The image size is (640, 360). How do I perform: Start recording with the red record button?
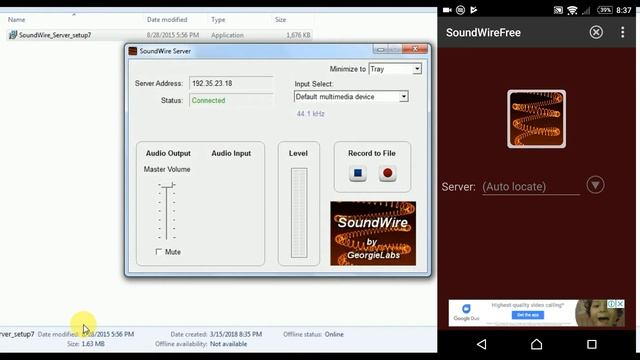click(388, 173)
